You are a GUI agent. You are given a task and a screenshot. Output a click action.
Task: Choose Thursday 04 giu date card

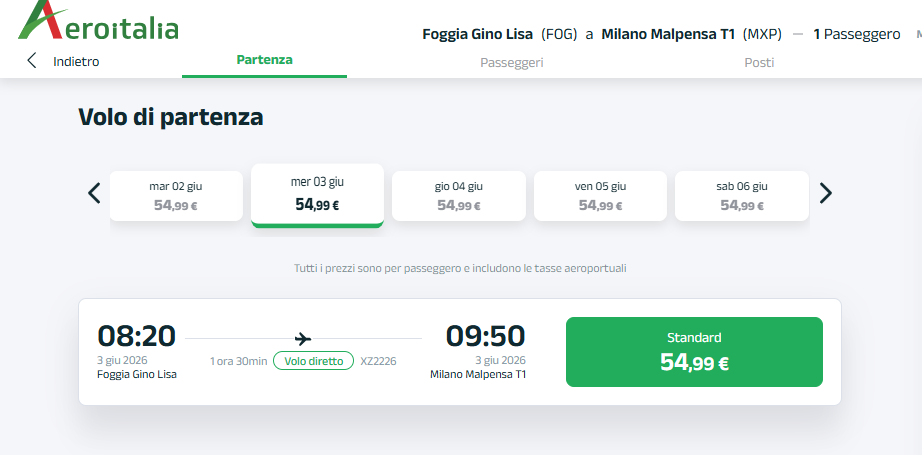pyautogui.click(x=459, y=195)
